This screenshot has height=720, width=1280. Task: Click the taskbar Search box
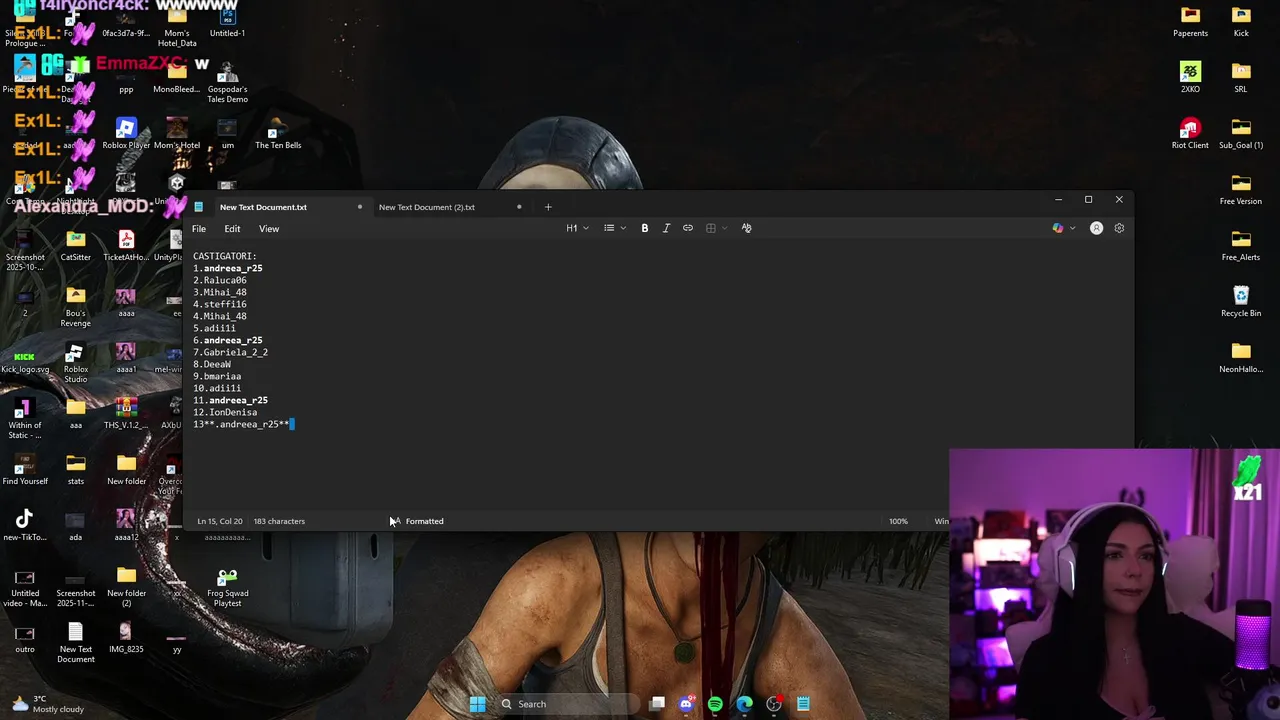tap(568, 704)
